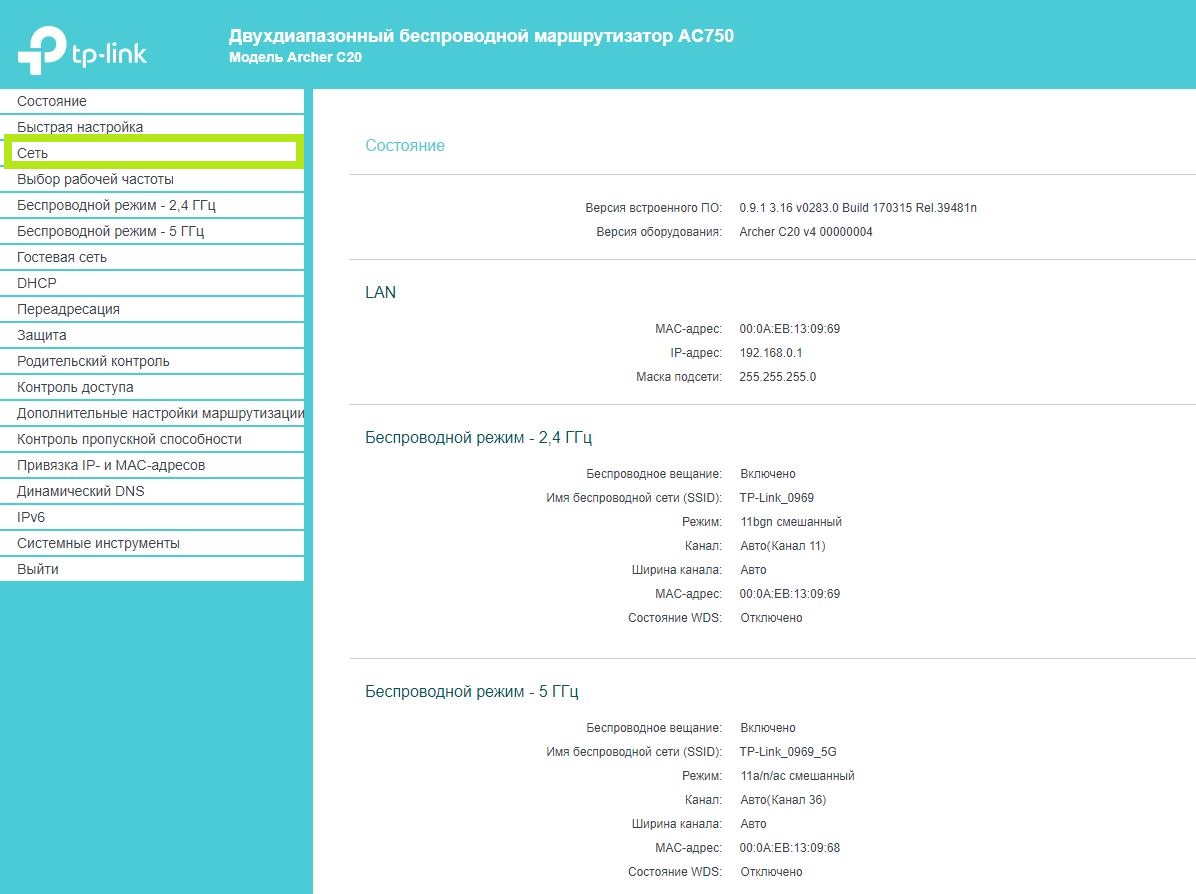1196x894 pixels.
Task: Go to Беспроводной режим - 2,4 ГГц menu
Action: point(116,205)
